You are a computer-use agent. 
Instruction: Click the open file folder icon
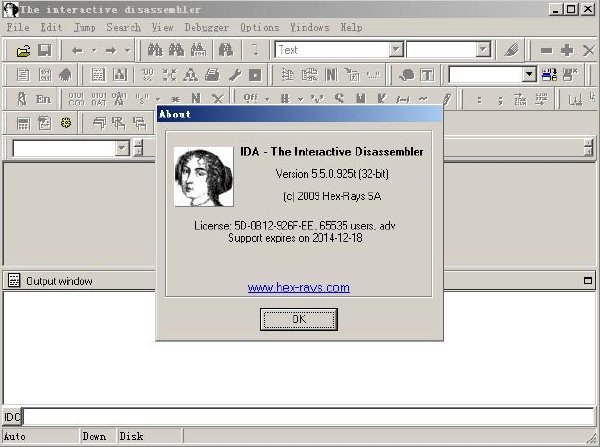(x=23, y=51)
